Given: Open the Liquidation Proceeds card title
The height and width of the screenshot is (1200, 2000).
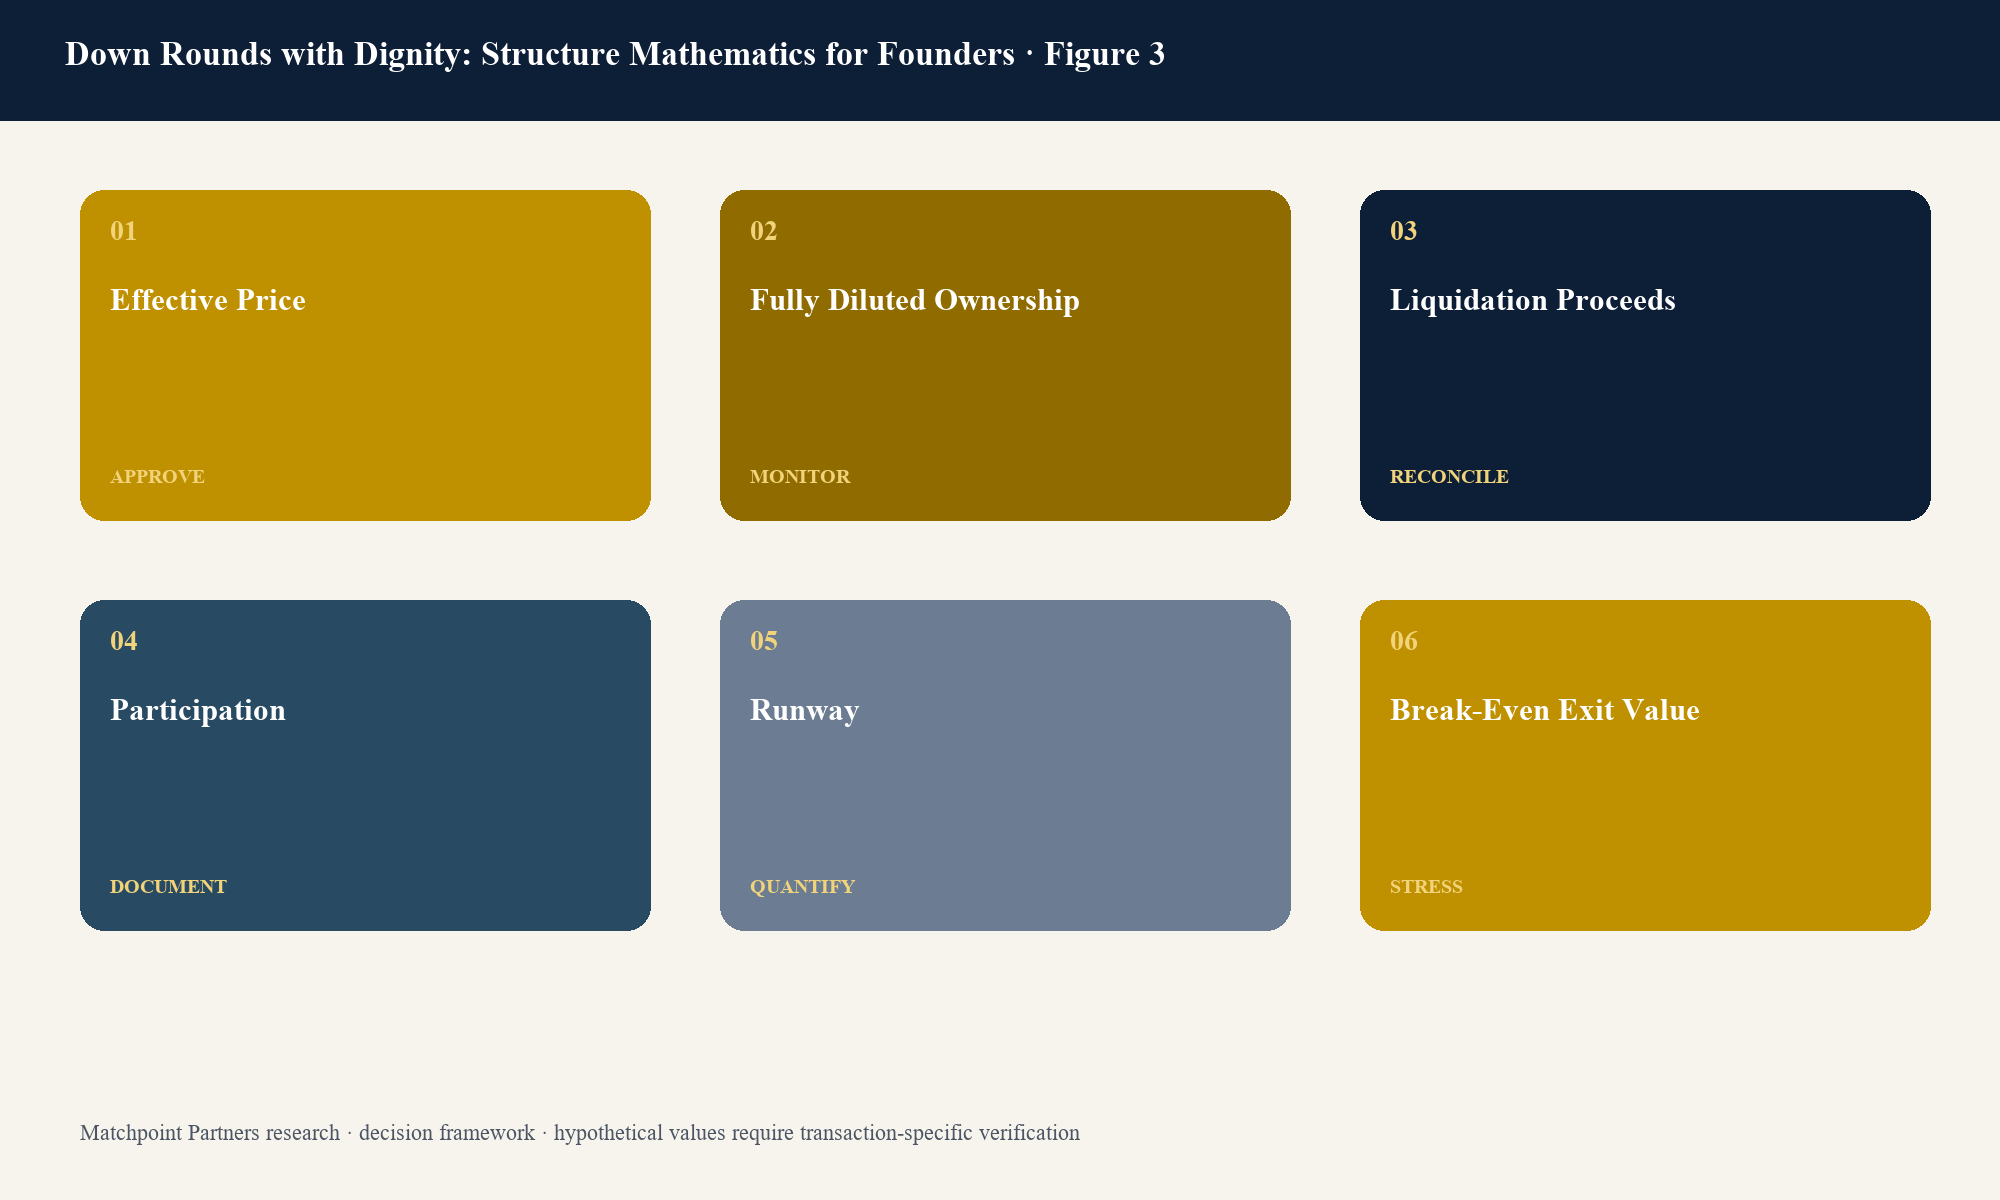Looking at the screenshot, I should click(1533, 300).
